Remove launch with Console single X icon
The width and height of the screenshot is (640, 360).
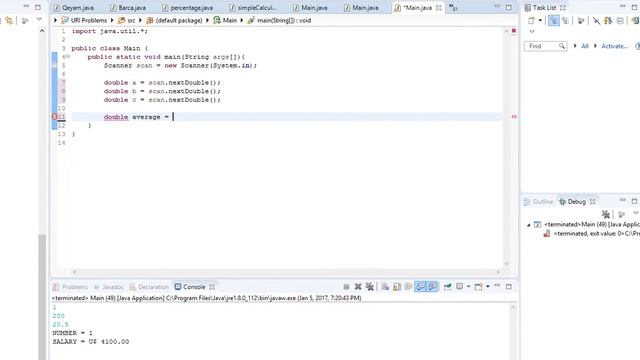[358, 287]
